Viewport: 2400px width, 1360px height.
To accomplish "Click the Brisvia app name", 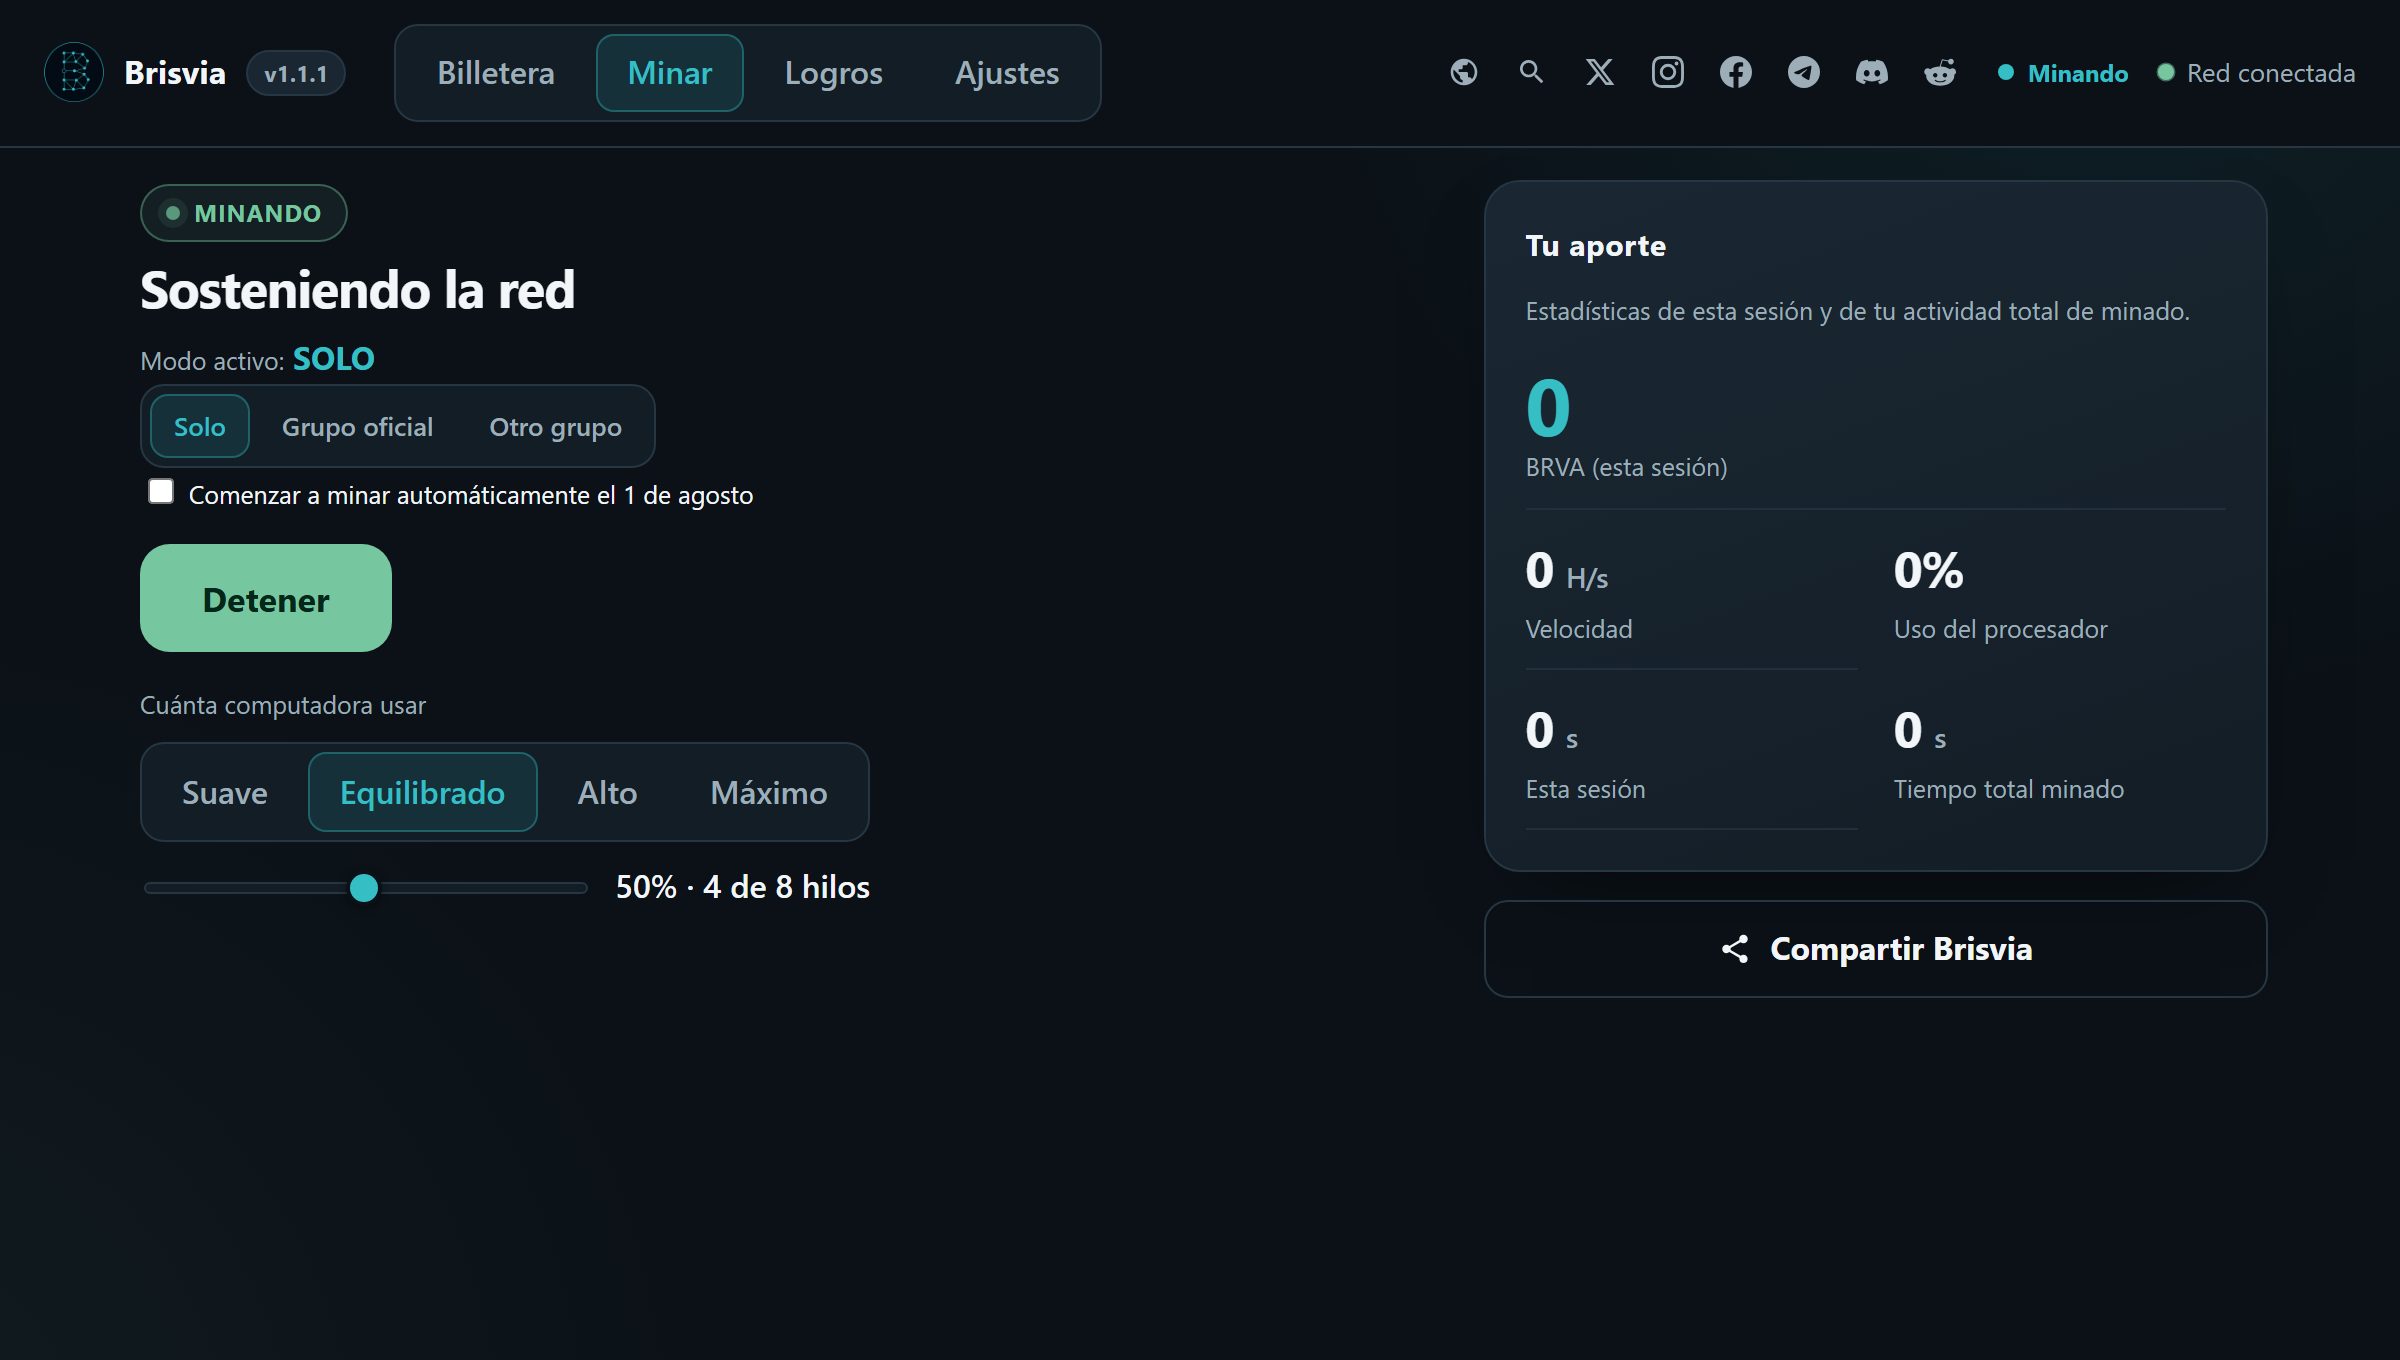I will coord(175,73).
